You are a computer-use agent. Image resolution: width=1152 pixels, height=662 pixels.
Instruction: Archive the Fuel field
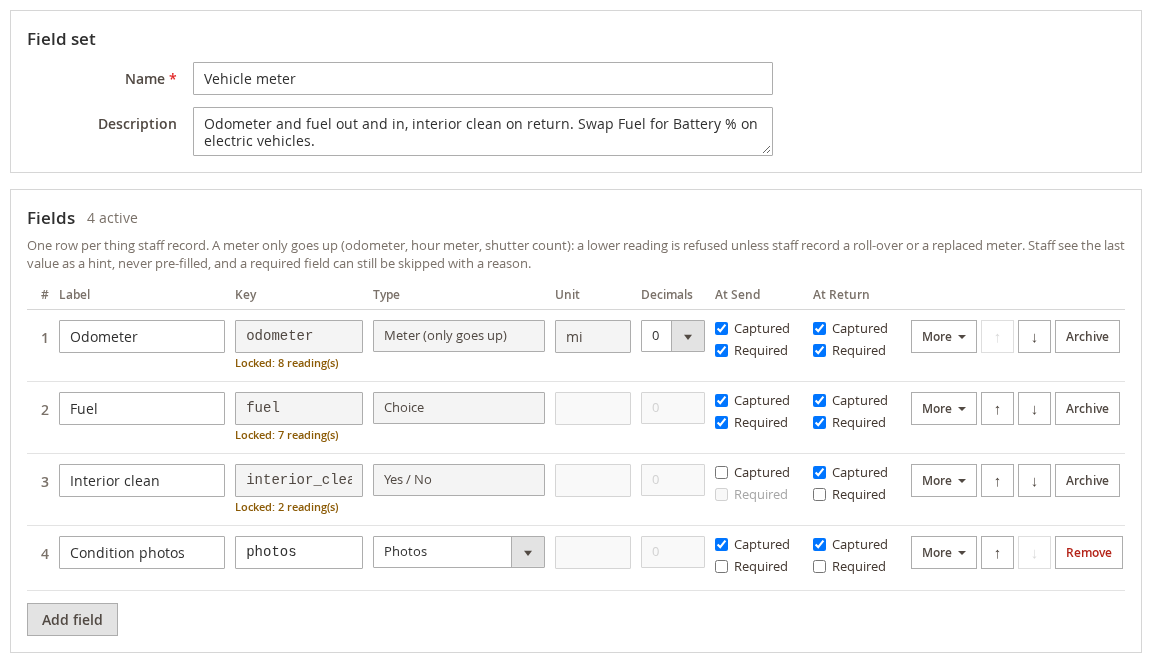[1087, 409]
